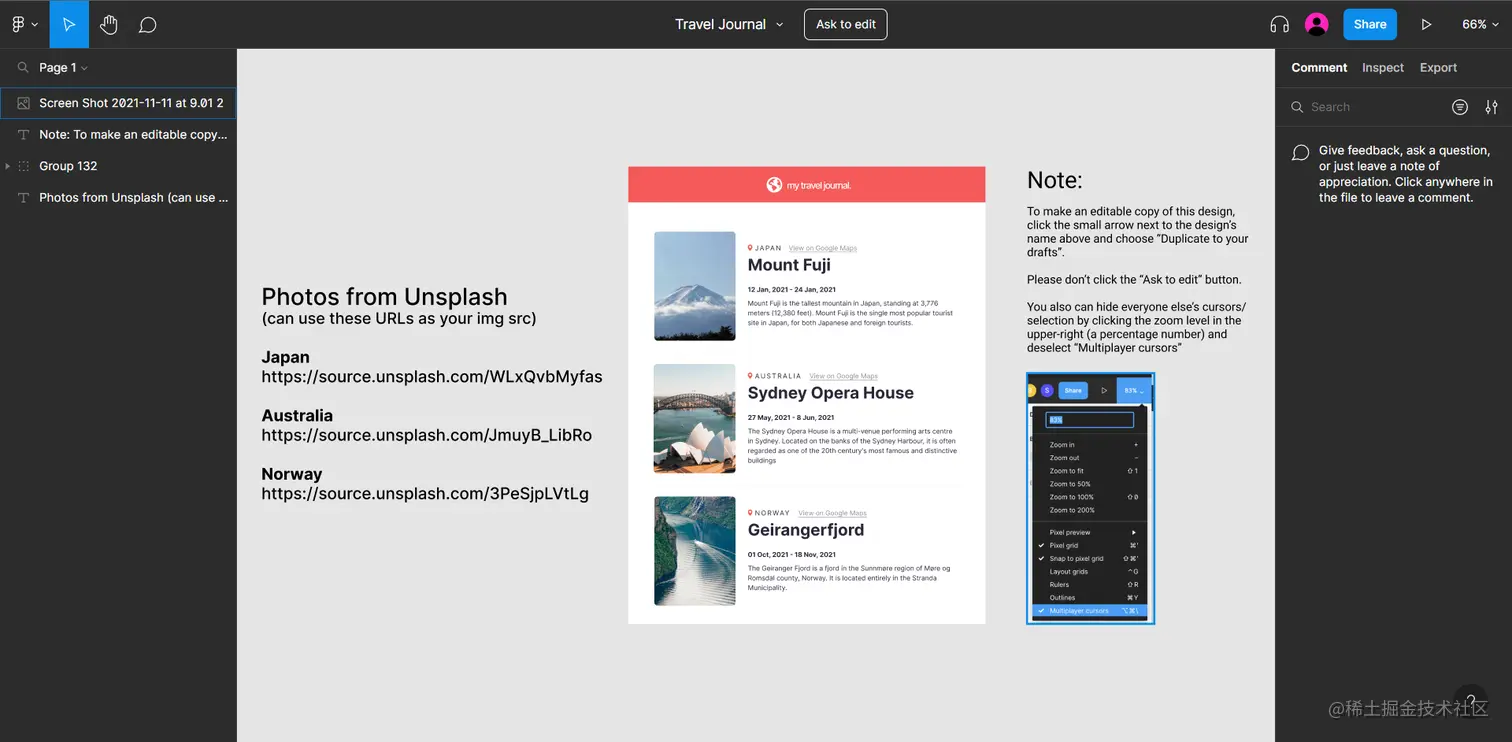Open the help question mark button
Image resolution: width=1512 pixels, height=742 pixels.
(x=1471, y=701)
